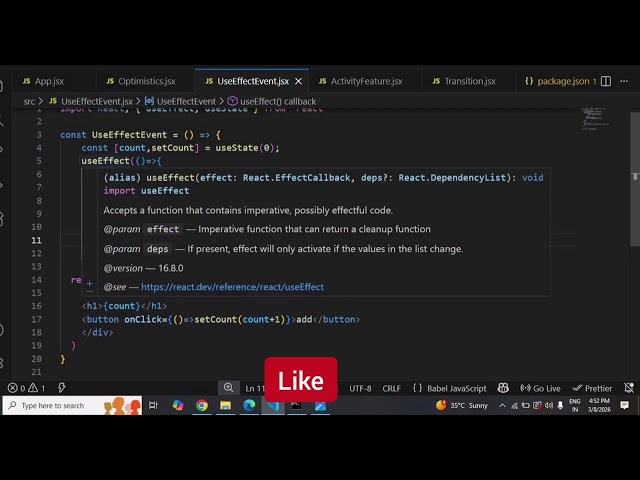
Task: Switch to the ActivityFeature.jsx tab
Action: coord(361,81)
